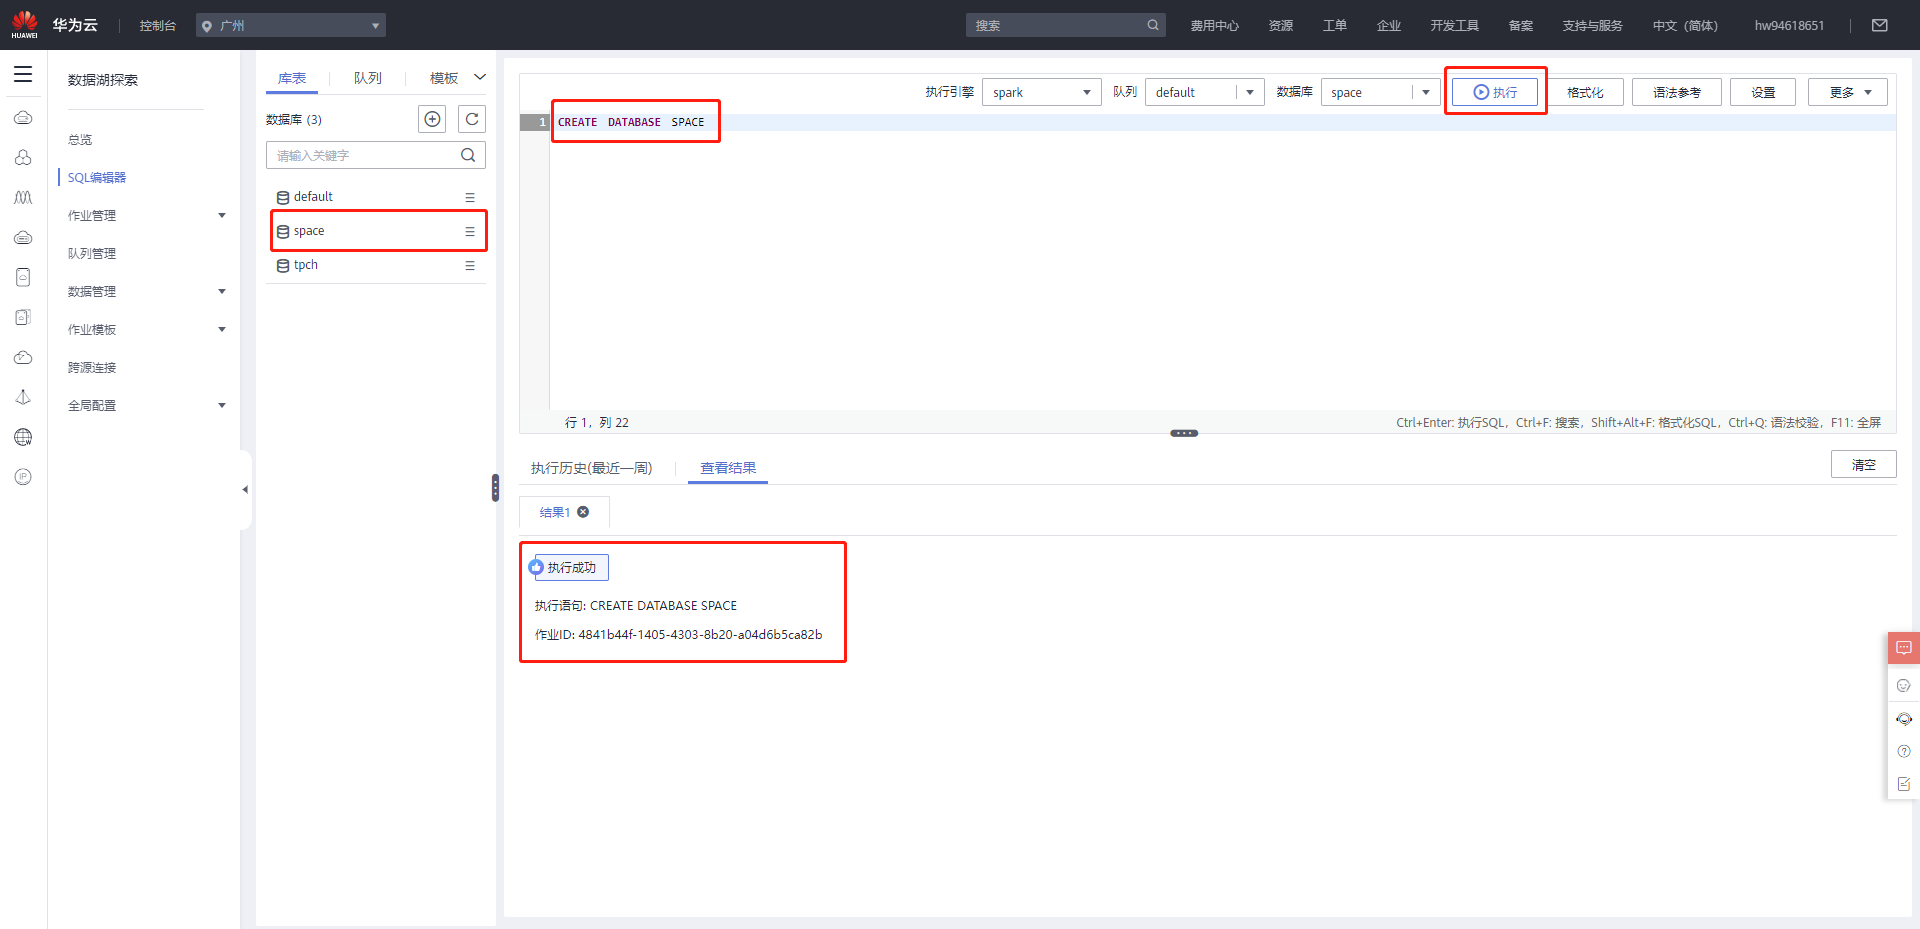Open the 查看结果 tab
1920x929 pixels.
(x=728, y=468)
